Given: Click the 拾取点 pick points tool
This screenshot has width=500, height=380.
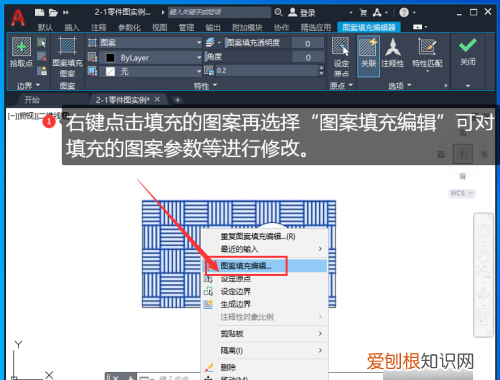Looking at the screenshot, I should click(21, 52).
